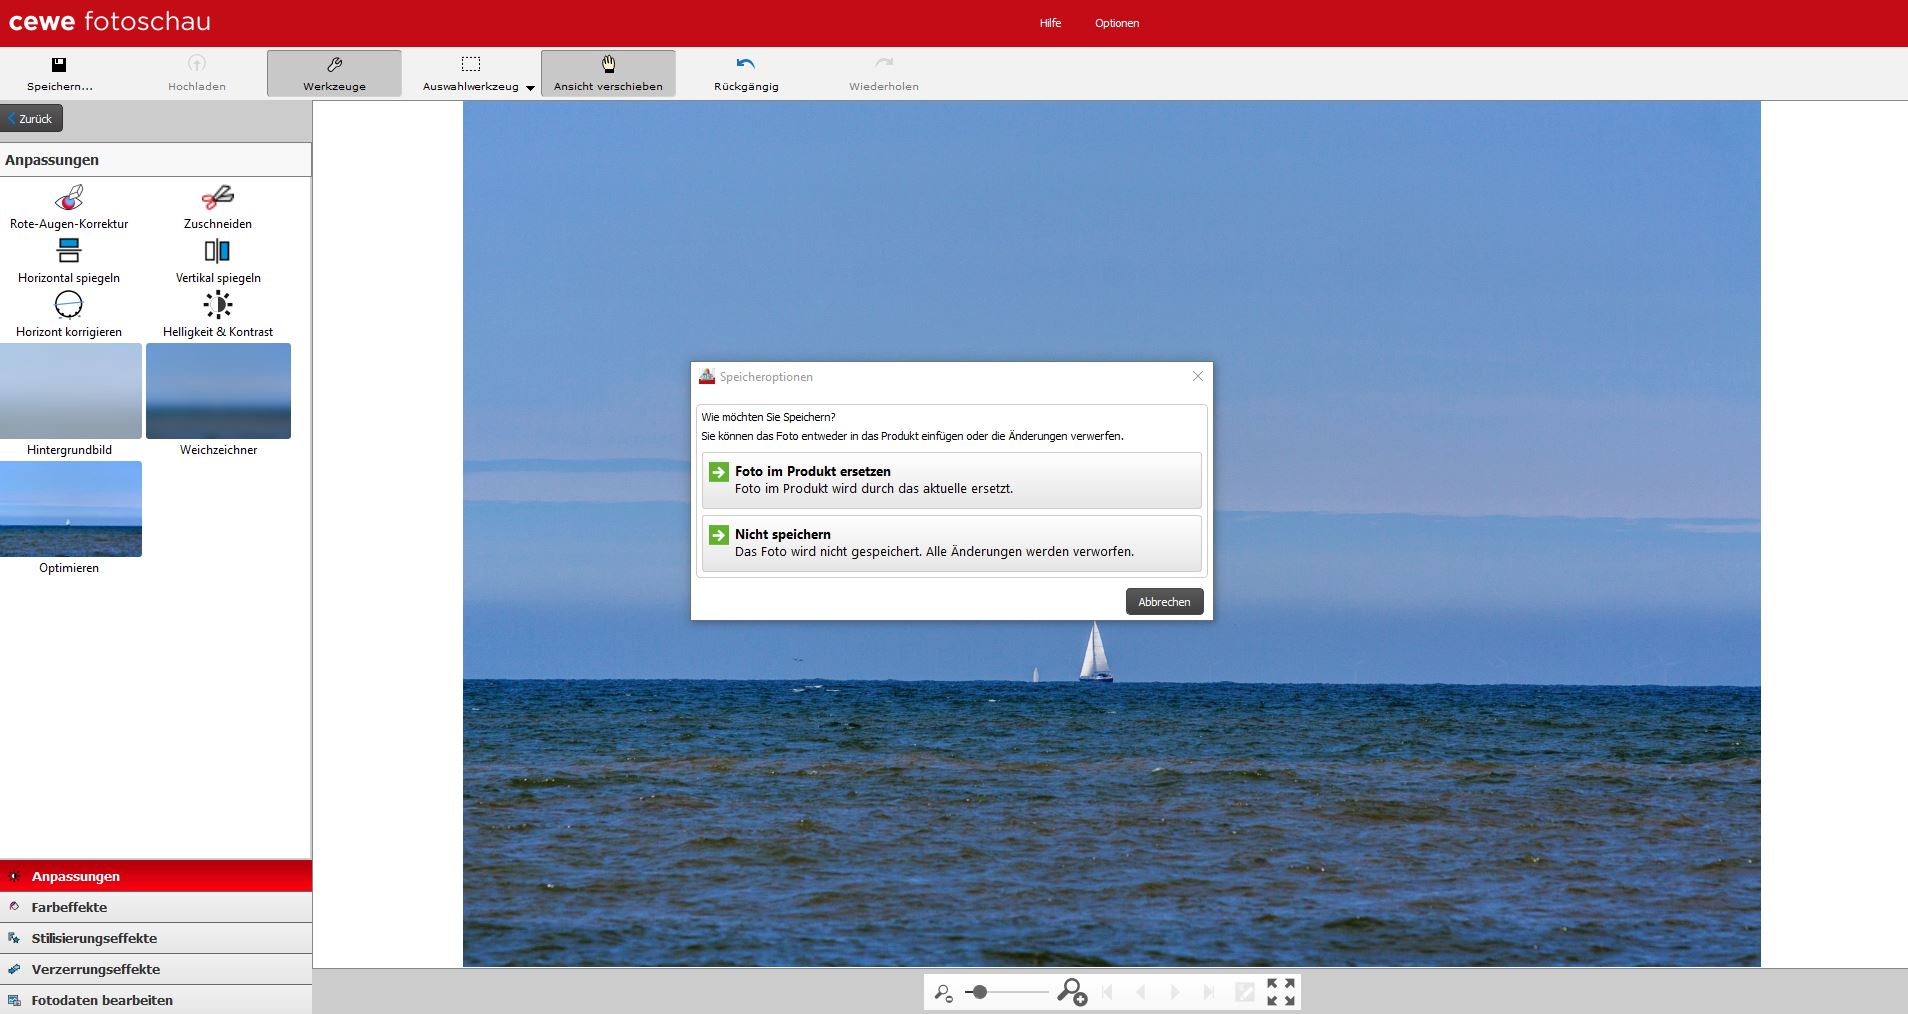Choose Foto im Produkt ersetzen option

click(x=951, y=480)
